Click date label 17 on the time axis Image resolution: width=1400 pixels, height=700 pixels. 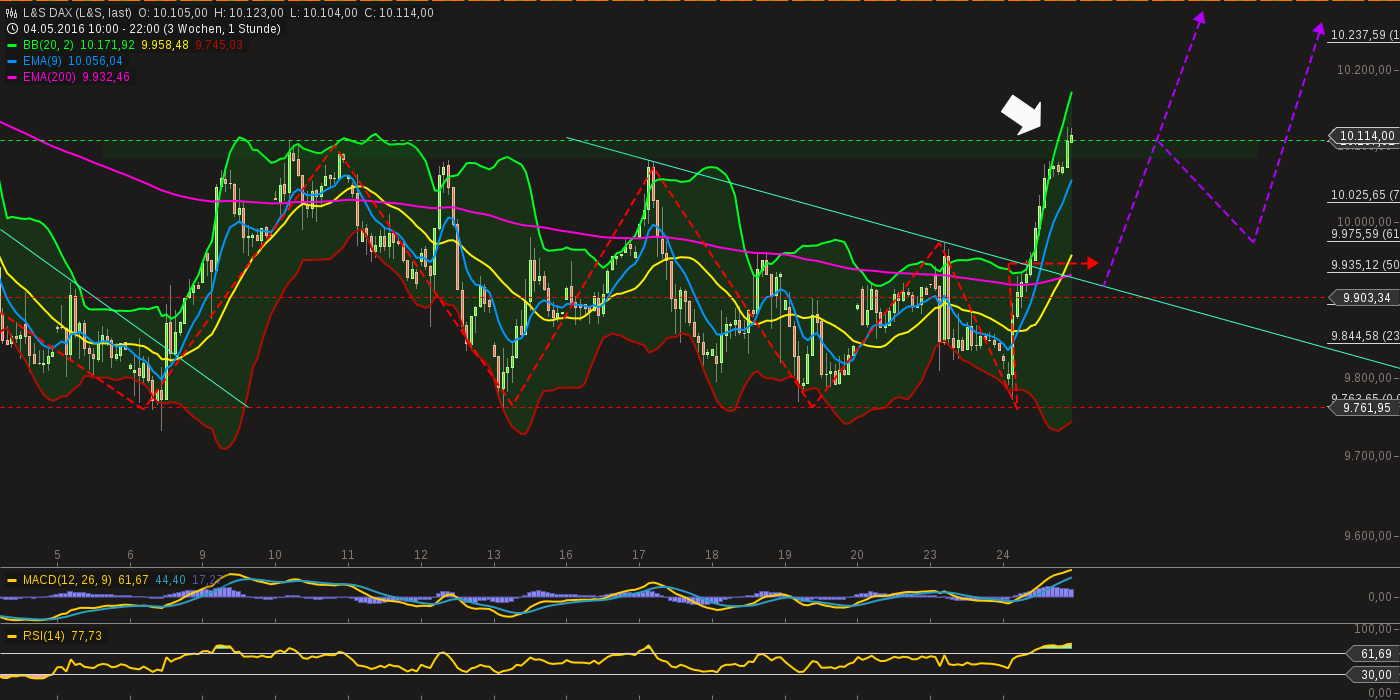(x=639, y=555)
